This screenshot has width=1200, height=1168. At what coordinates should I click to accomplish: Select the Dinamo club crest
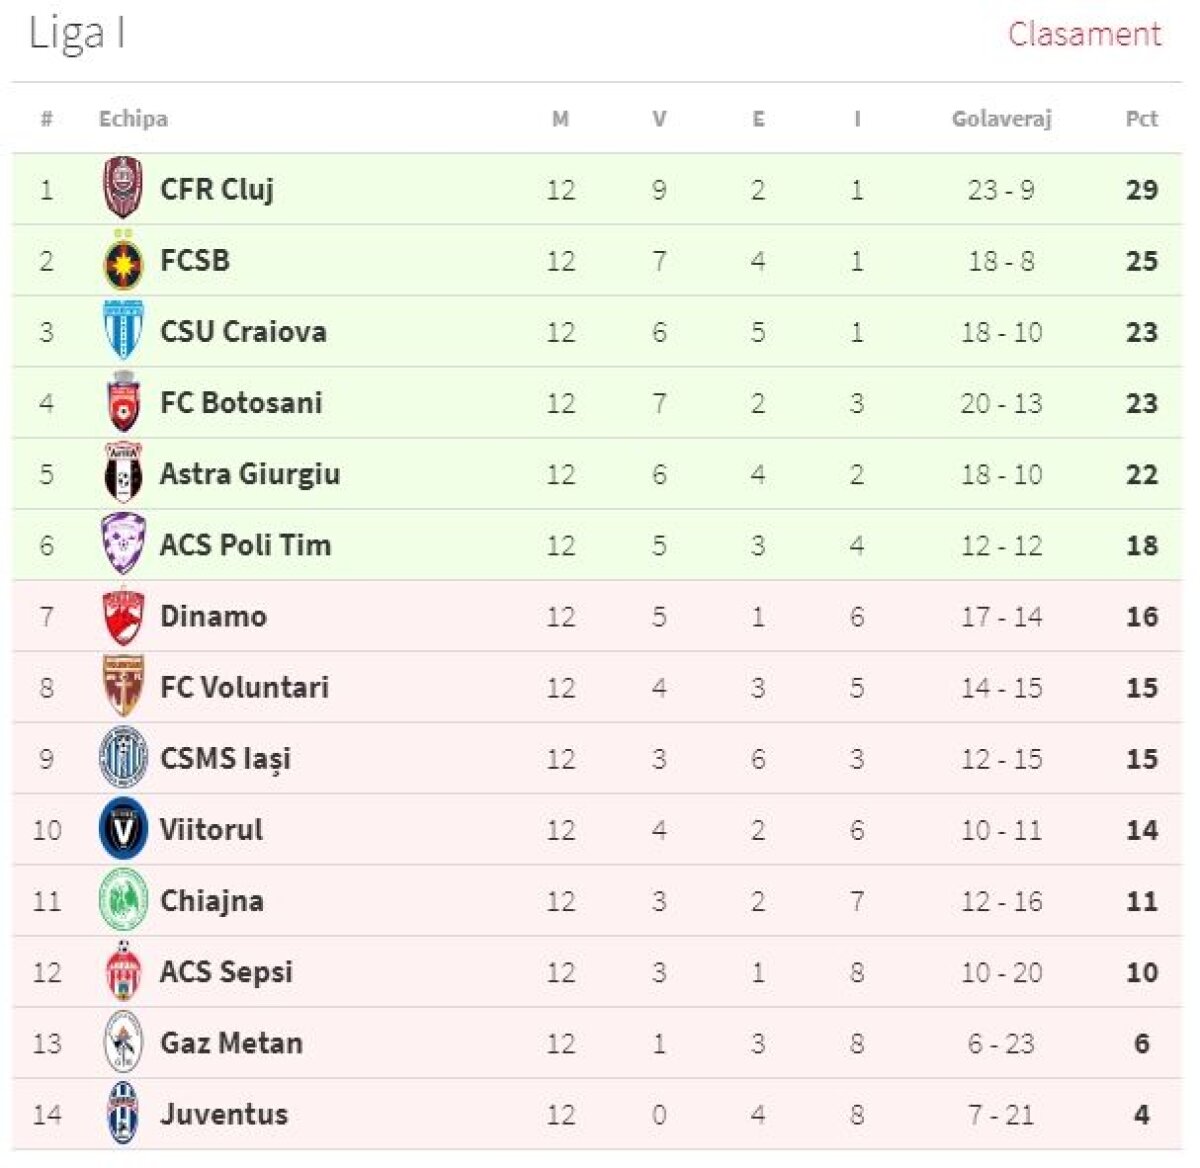click(123, 616)
